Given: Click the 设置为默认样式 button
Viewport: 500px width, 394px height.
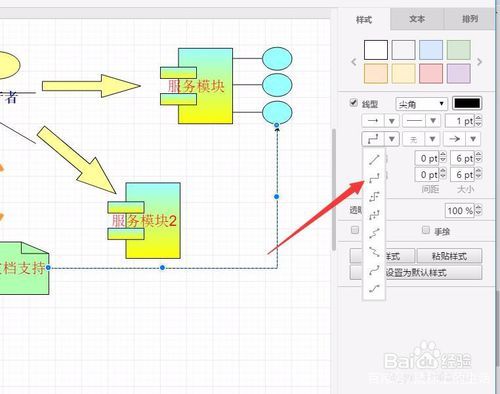Looking at the screenshot, I should pos(416,272).
